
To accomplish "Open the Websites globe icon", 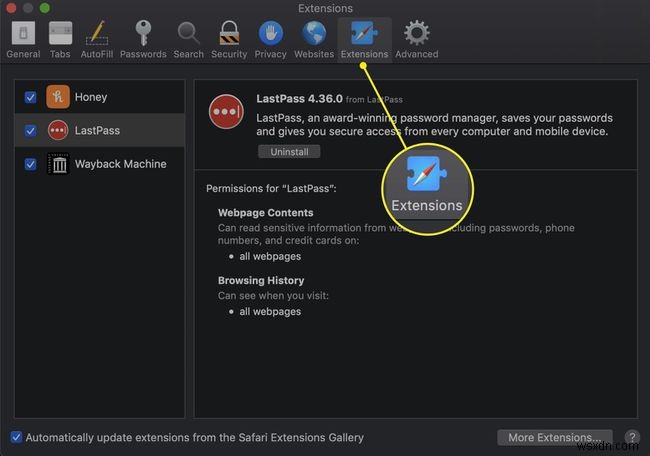I will (314, 33).
